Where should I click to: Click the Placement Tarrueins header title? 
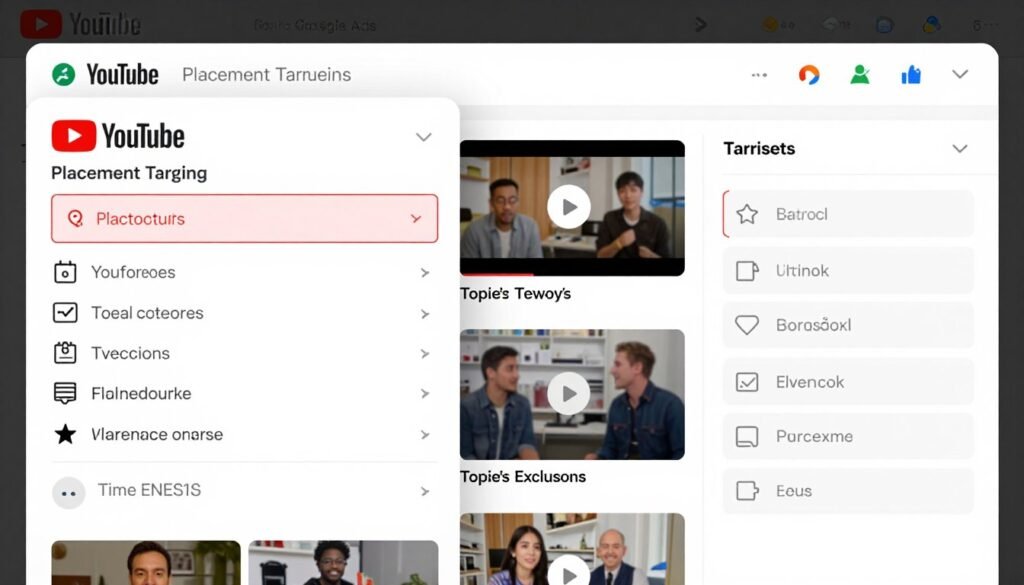coord(266,74)
